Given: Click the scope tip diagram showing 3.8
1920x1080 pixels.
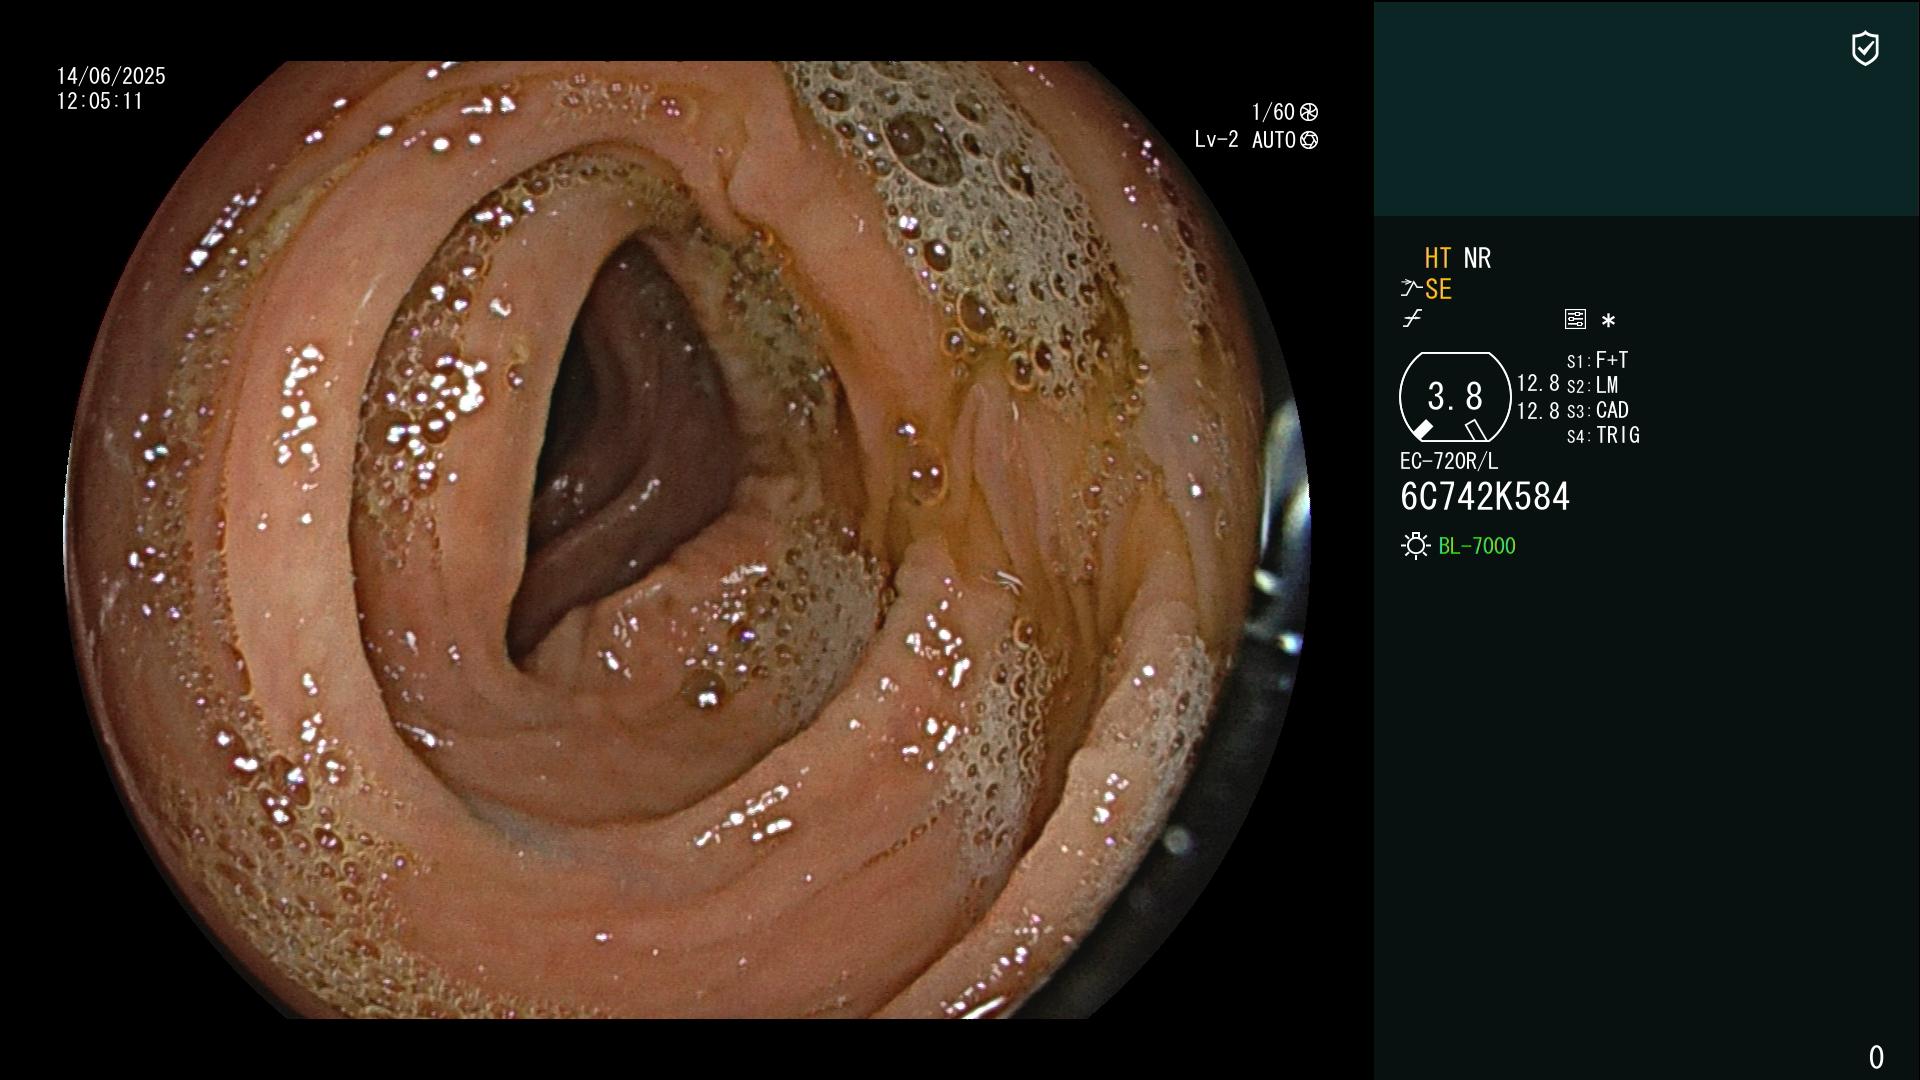Looking at the screenshot, I should [x=1455, y=397].
